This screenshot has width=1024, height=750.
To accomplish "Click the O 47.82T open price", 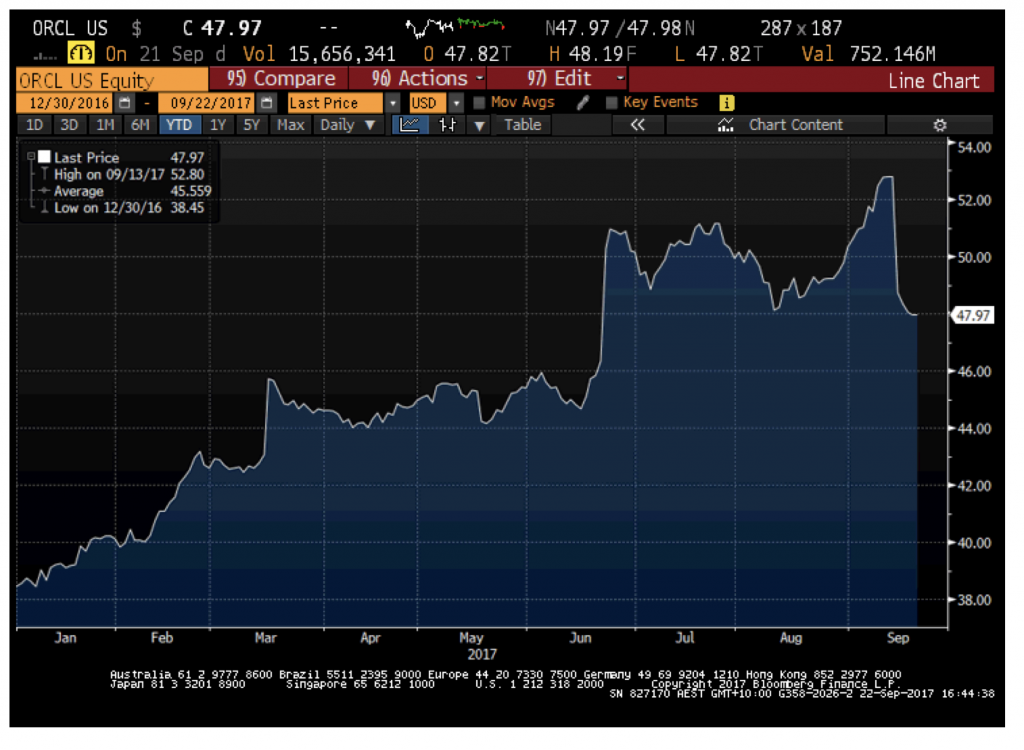I will pos(468,54).
